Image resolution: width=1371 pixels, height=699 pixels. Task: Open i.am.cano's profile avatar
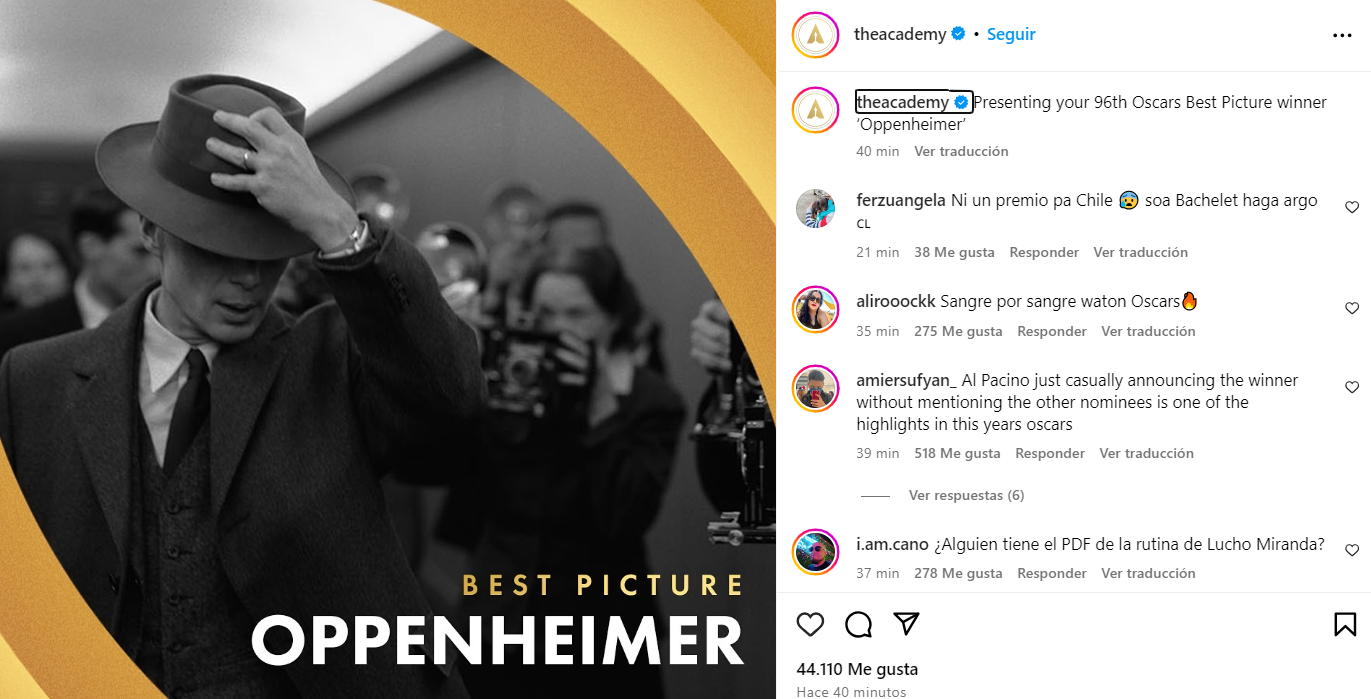click(815, 551)
